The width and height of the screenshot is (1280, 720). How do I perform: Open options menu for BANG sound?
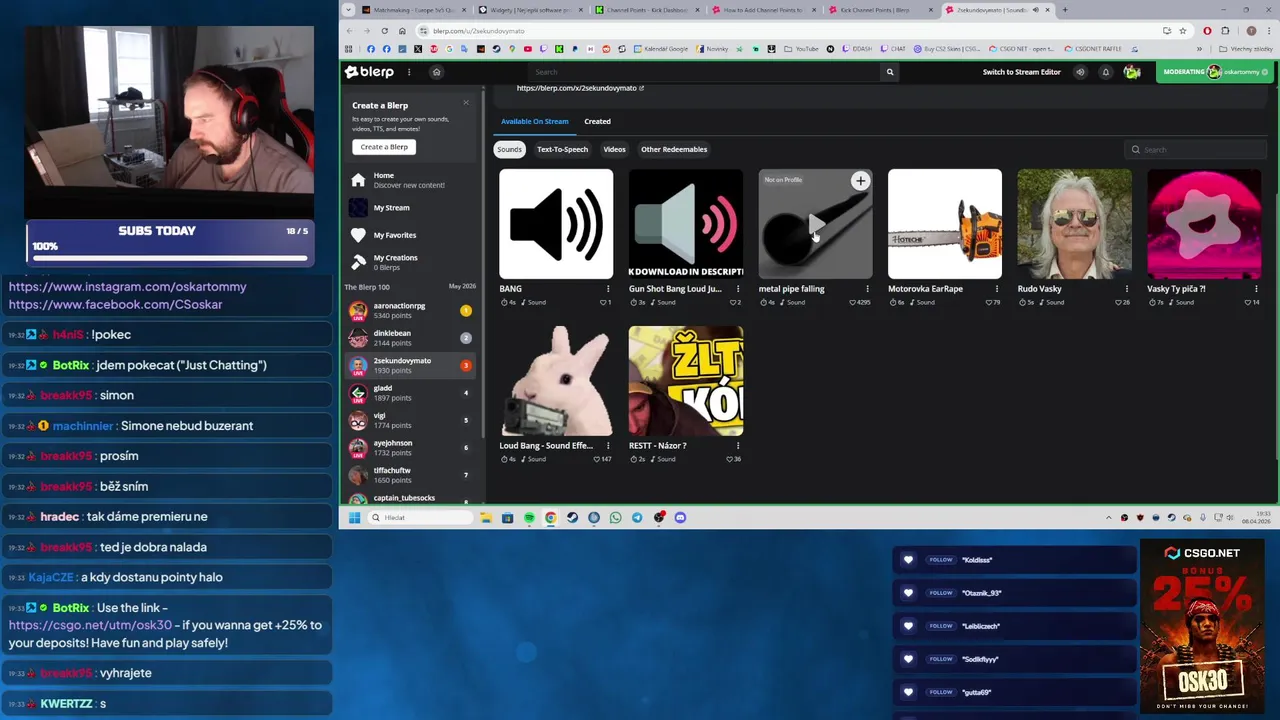[608, 289]
